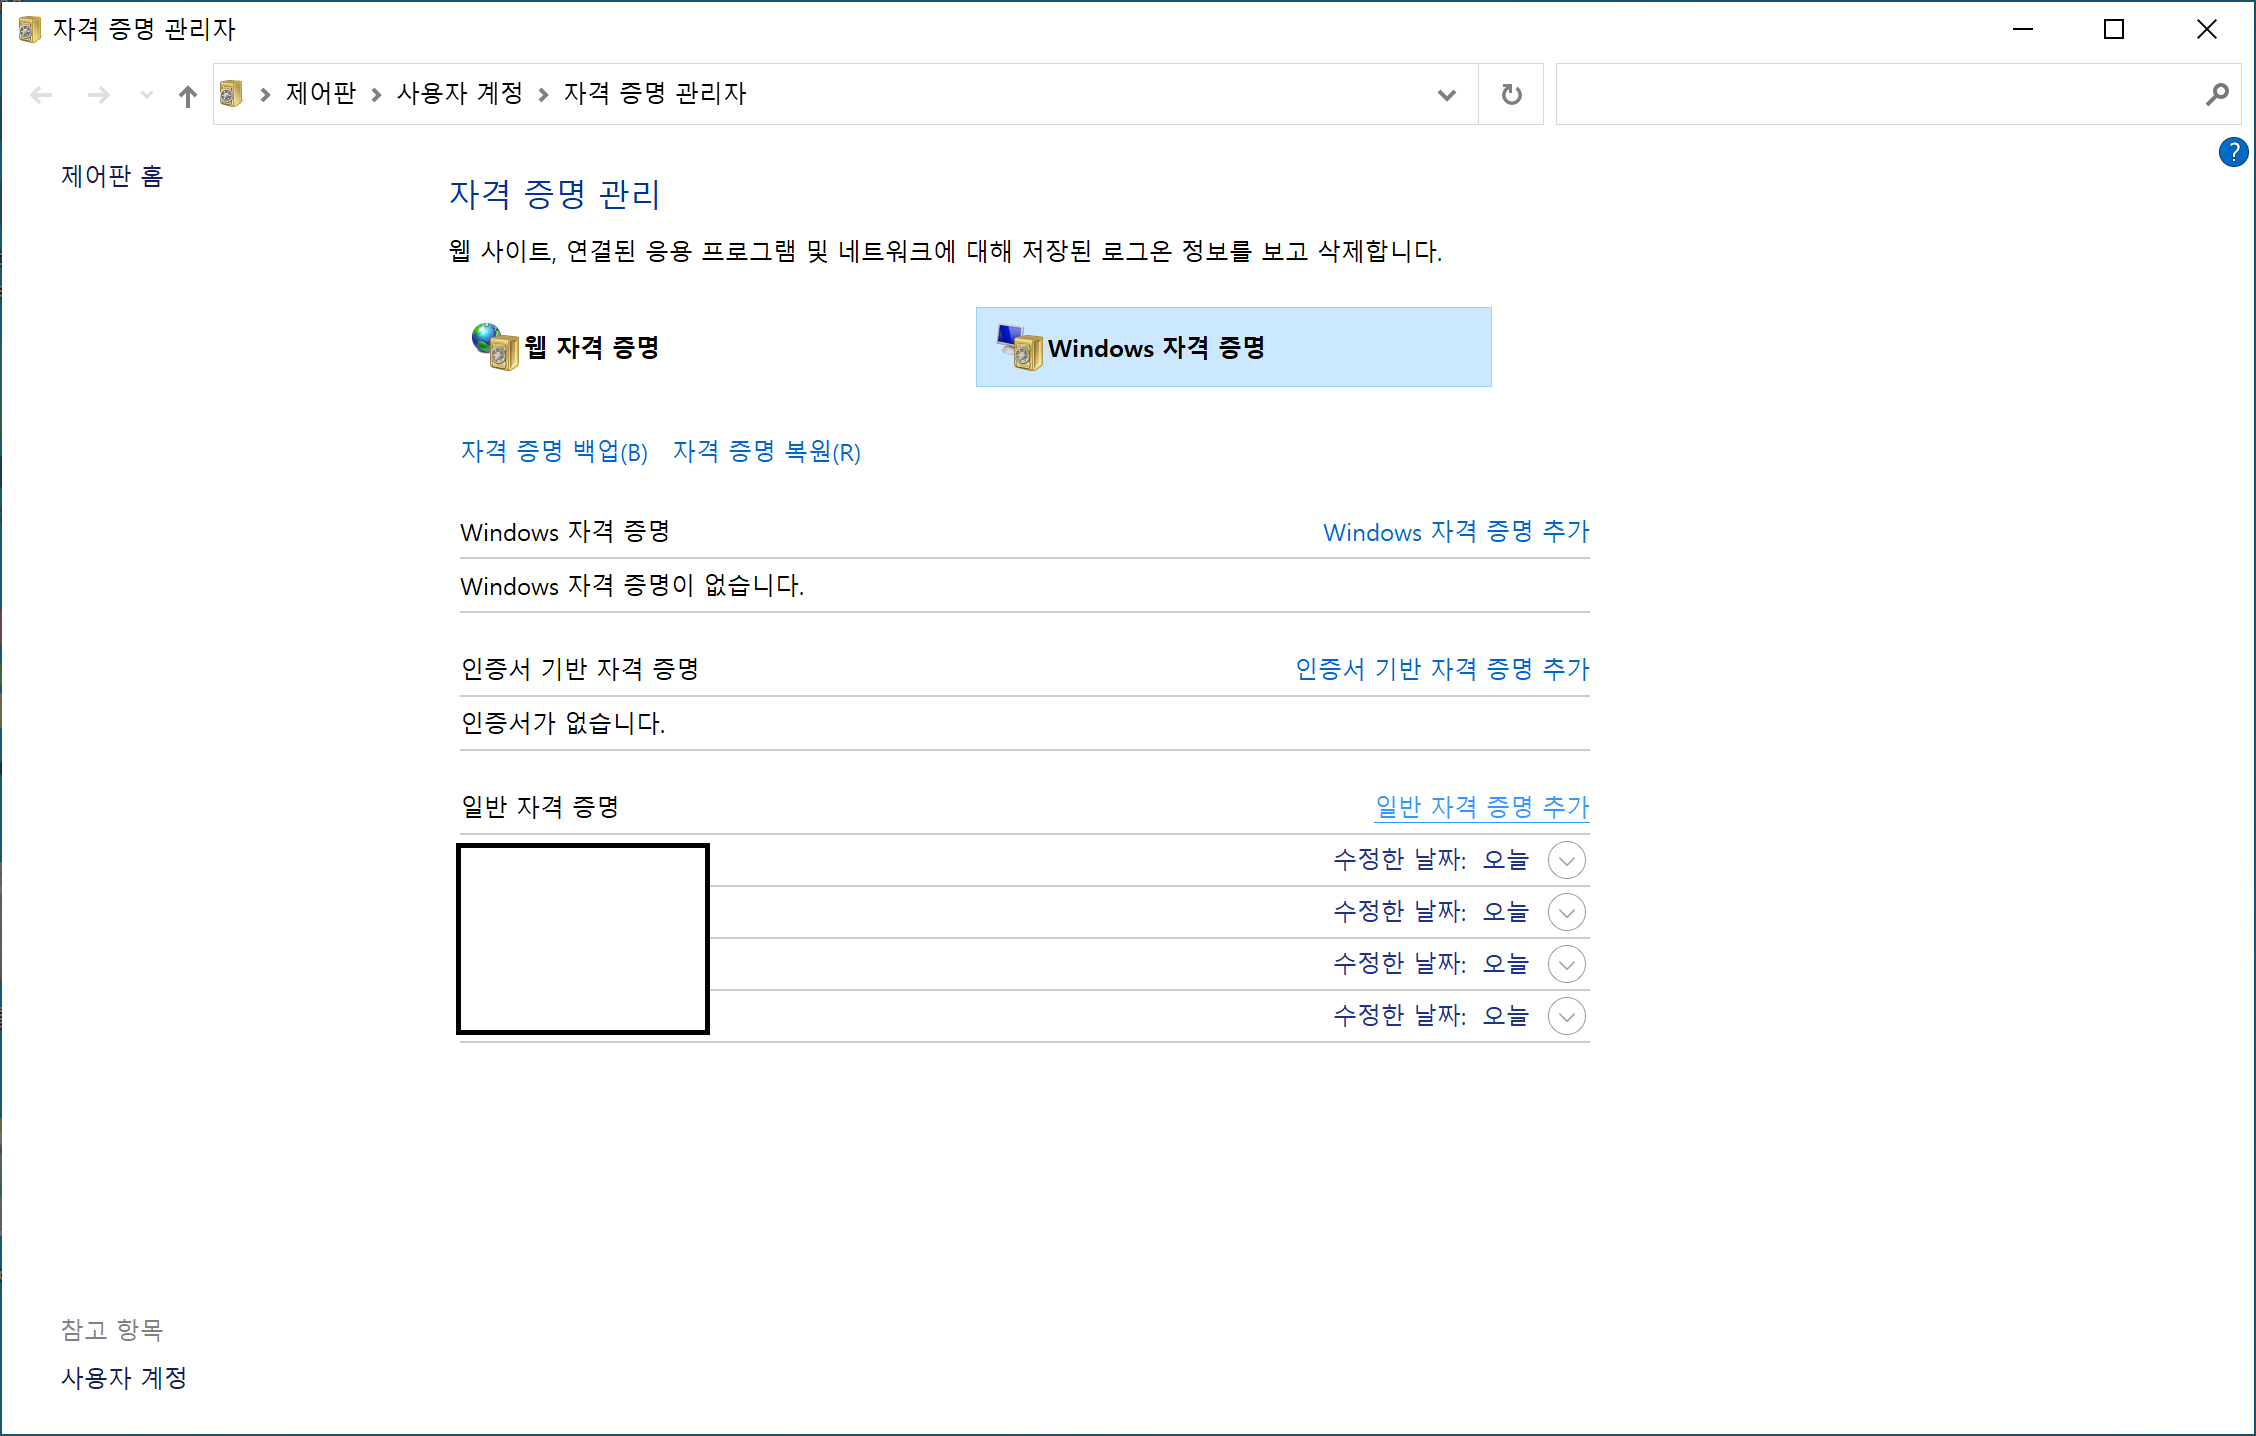Expand the first generic credential entry

coord(1566,860)
